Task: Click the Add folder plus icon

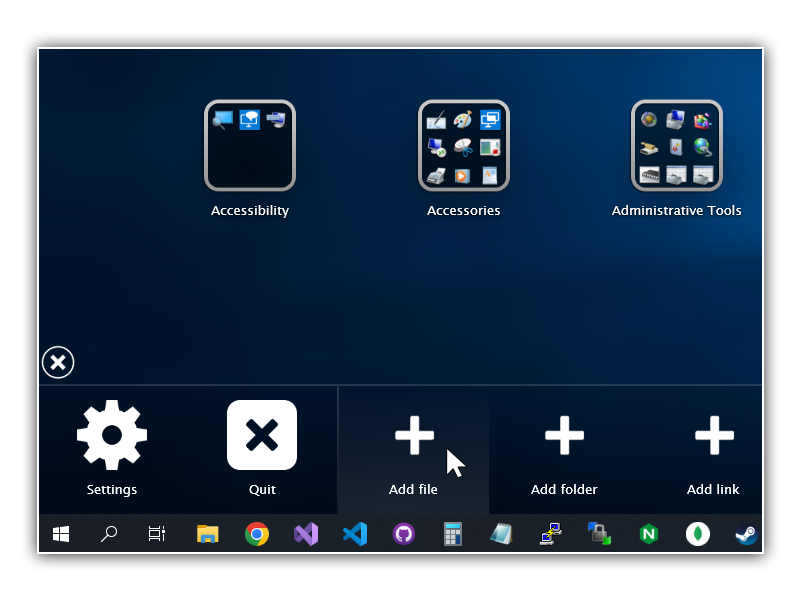Action: (564, 435)
